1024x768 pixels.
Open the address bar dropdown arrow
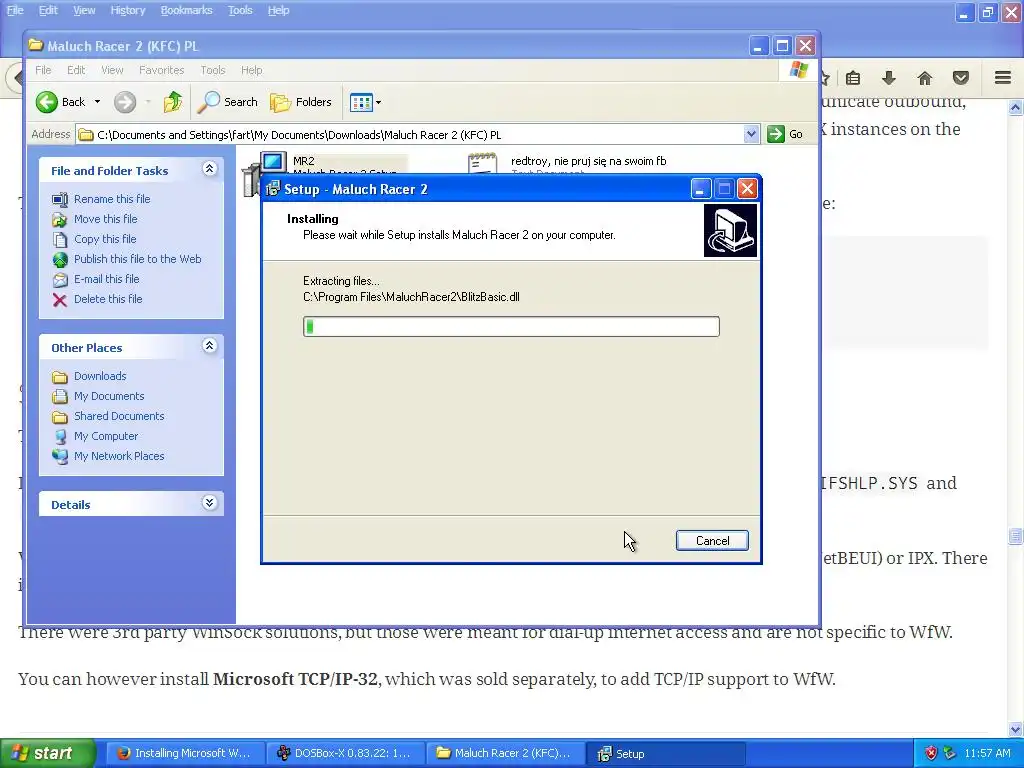[x=751, y=134]
